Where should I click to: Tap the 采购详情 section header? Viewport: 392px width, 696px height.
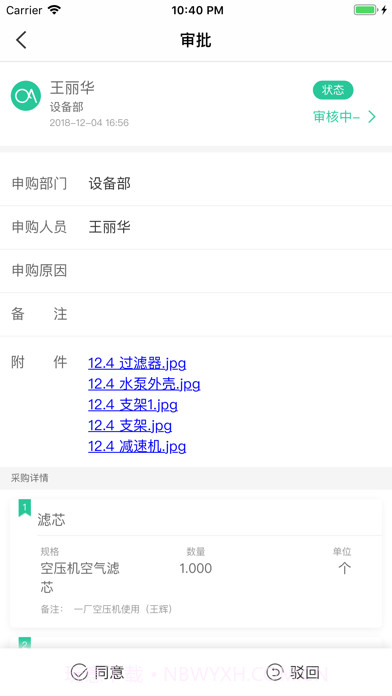[30, 478]
